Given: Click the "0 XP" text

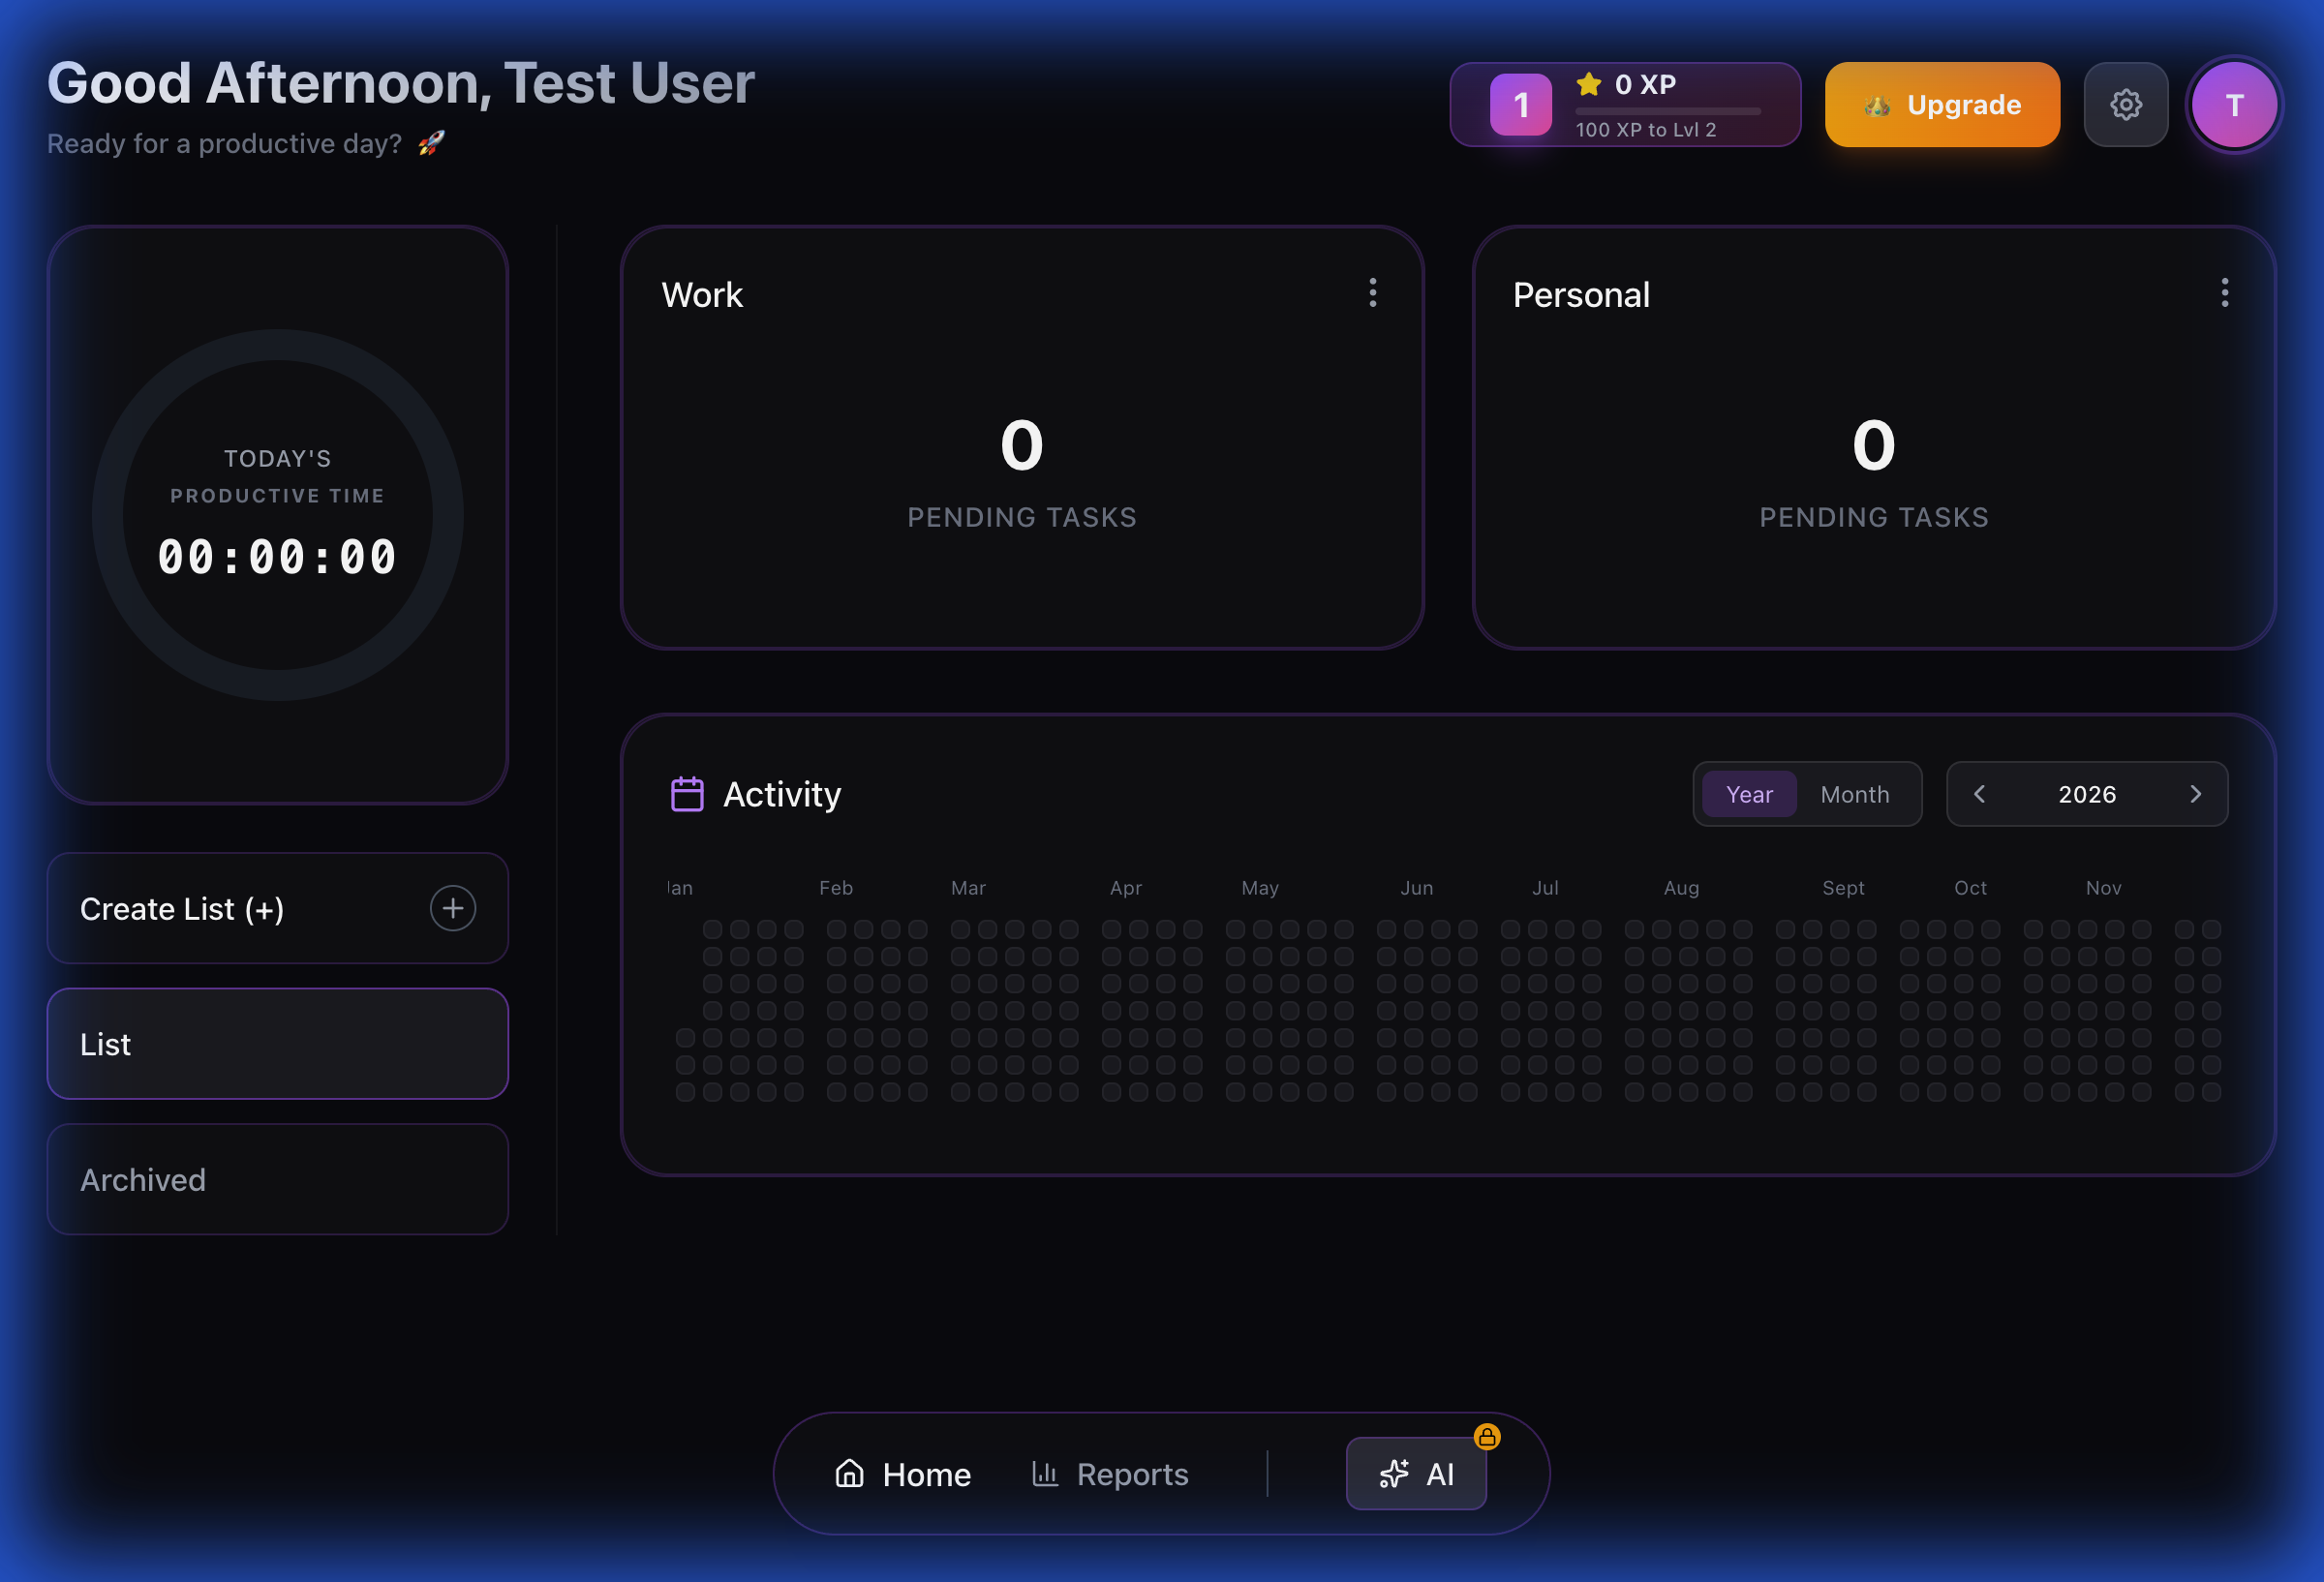Looking at the screenshot, I should pyautogui.click(x=1645, y=84).
